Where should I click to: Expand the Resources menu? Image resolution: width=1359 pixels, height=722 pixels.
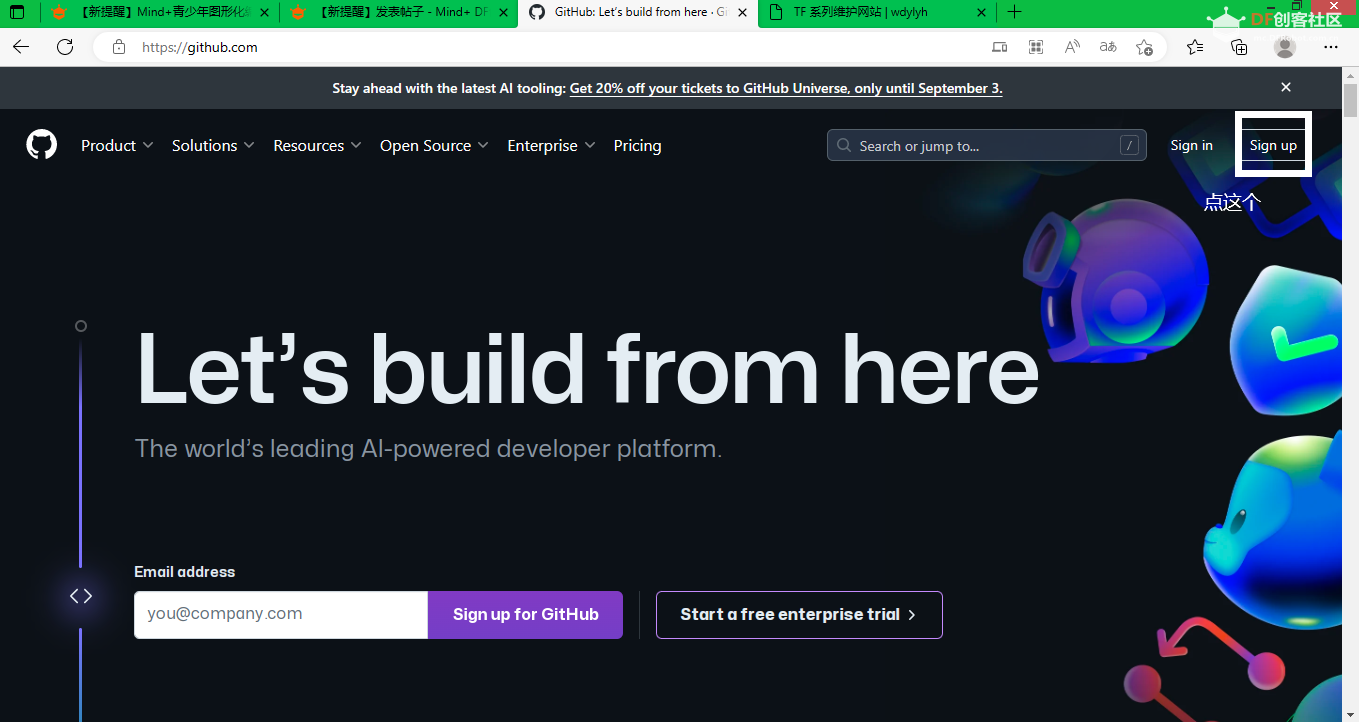(x=317, y=145)
